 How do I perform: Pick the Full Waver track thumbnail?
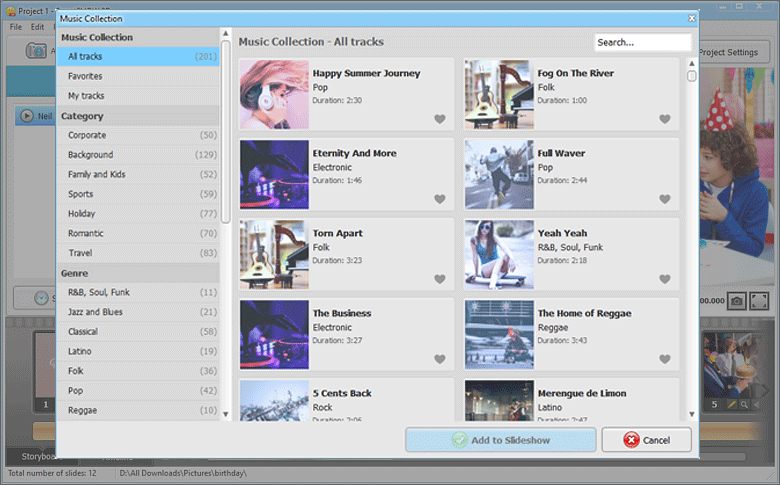point(499,175)
